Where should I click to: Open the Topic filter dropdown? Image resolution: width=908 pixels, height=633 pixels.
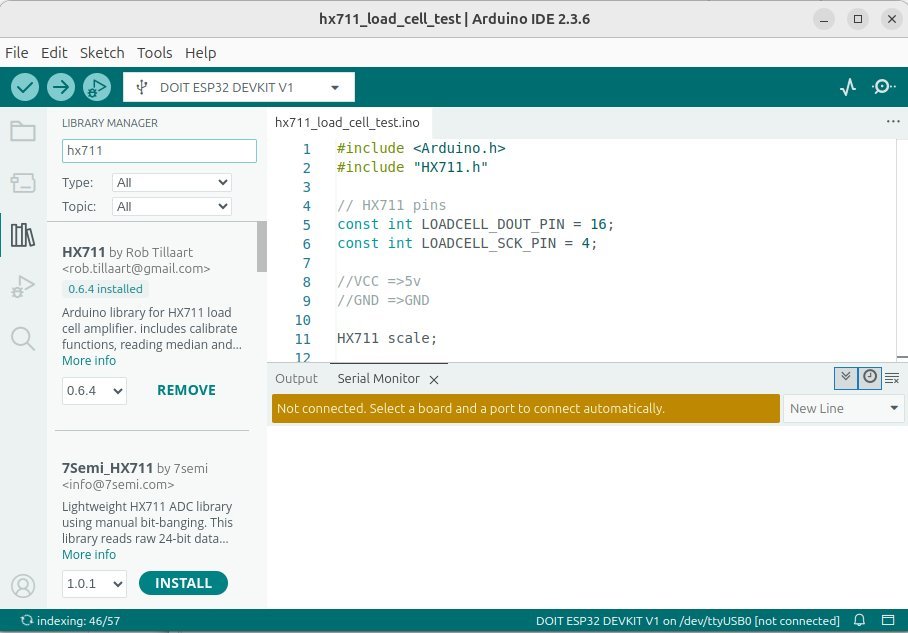[x=172, y=207]
